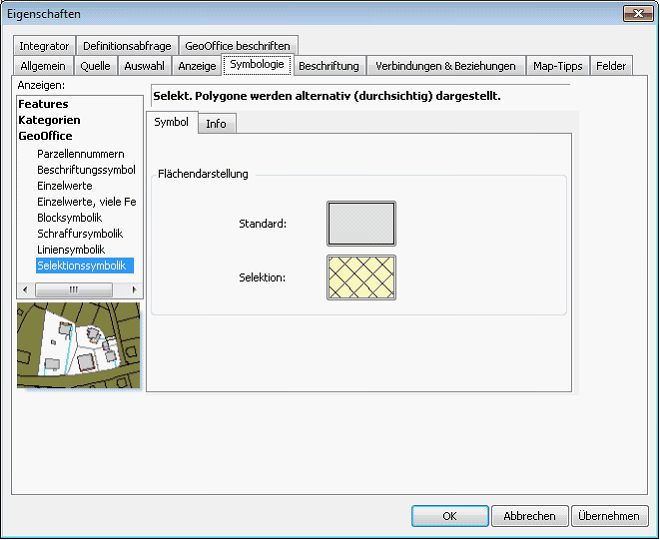Open Verbindungen & Beziehungen tab
Screen dimensions: 660x540
coord(445,66)
